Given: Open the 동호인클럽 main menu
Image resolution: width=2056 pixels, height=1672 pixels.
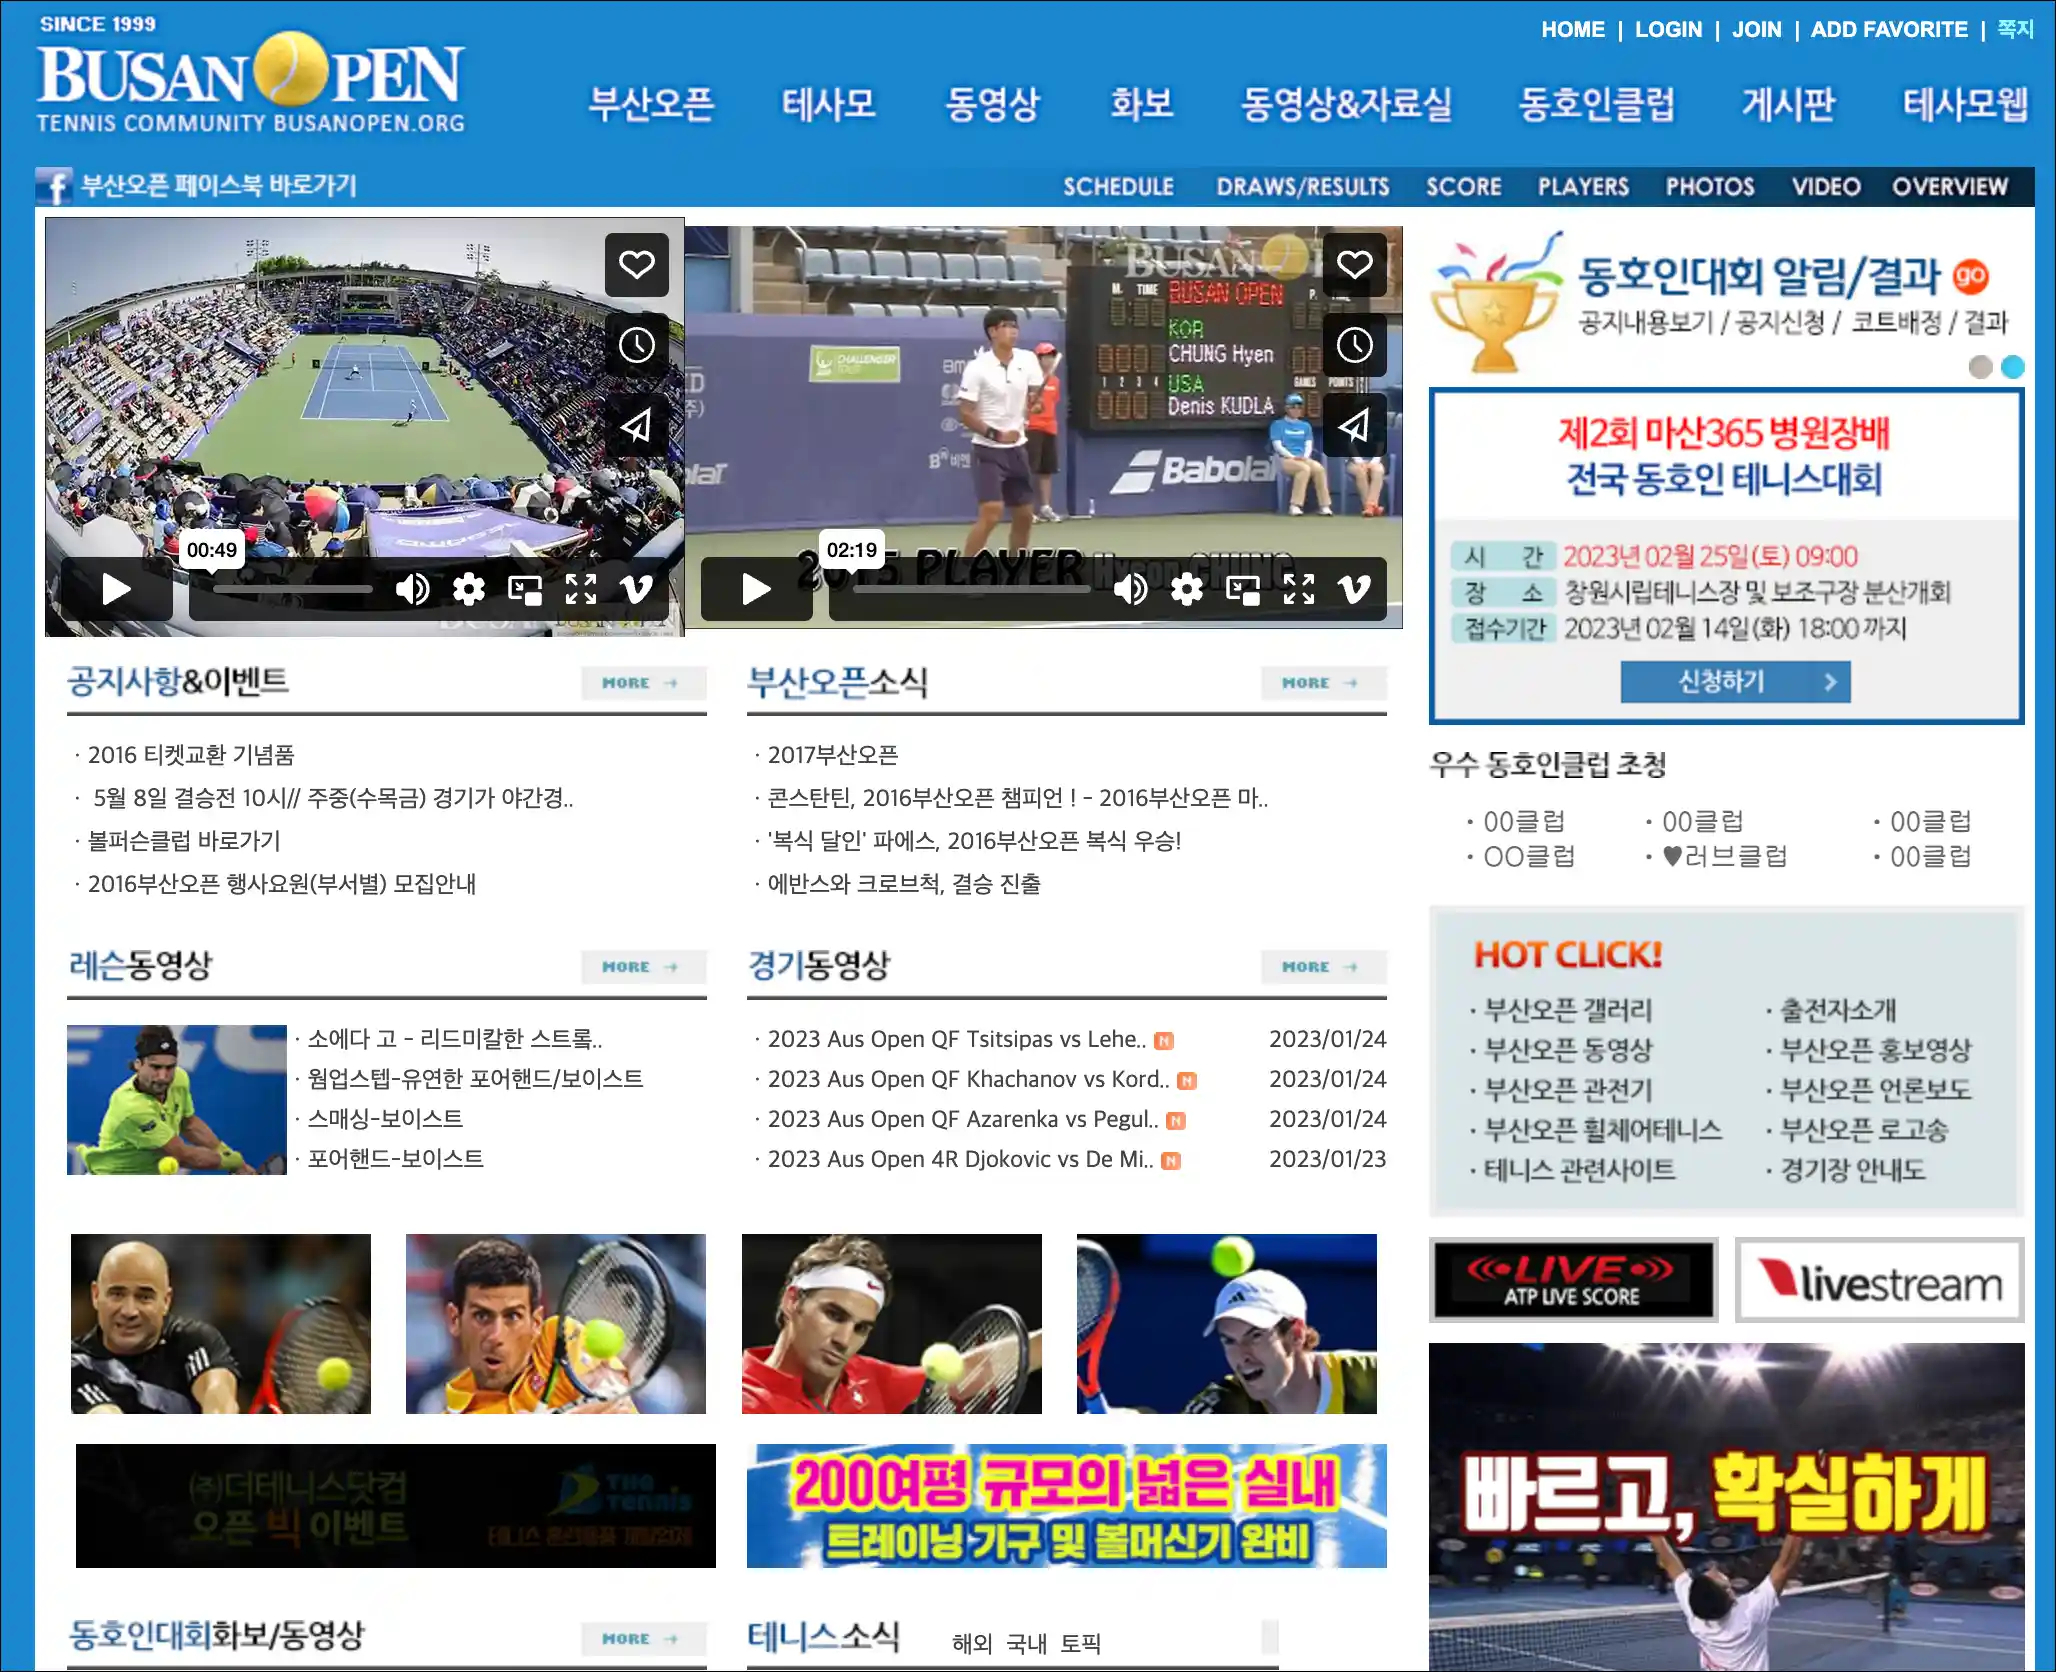Looking at the screenshot, I should [1597, 104].
